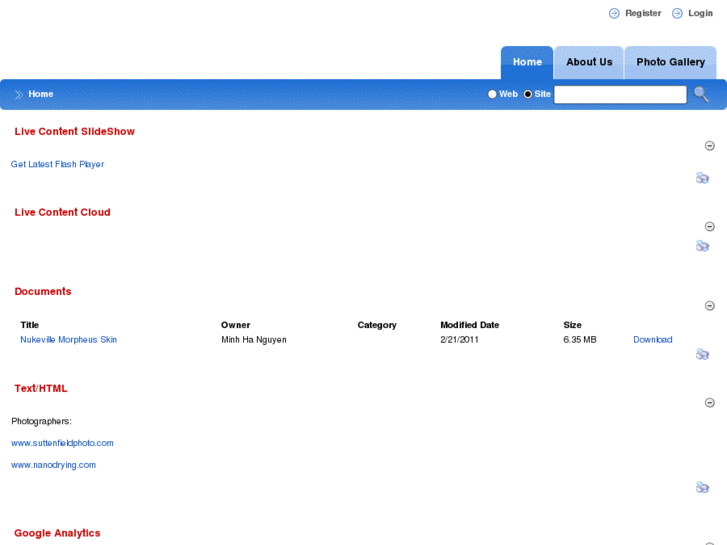Select the Web search radio button
This screenshot has width=727, height=545.
click(492, 94)
